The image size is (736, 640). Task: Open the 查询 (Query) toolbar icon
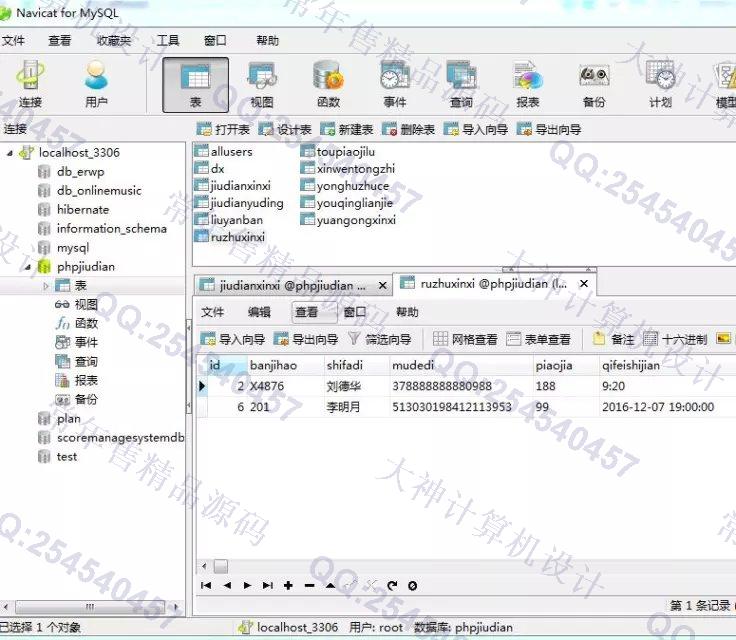(461, 85)
